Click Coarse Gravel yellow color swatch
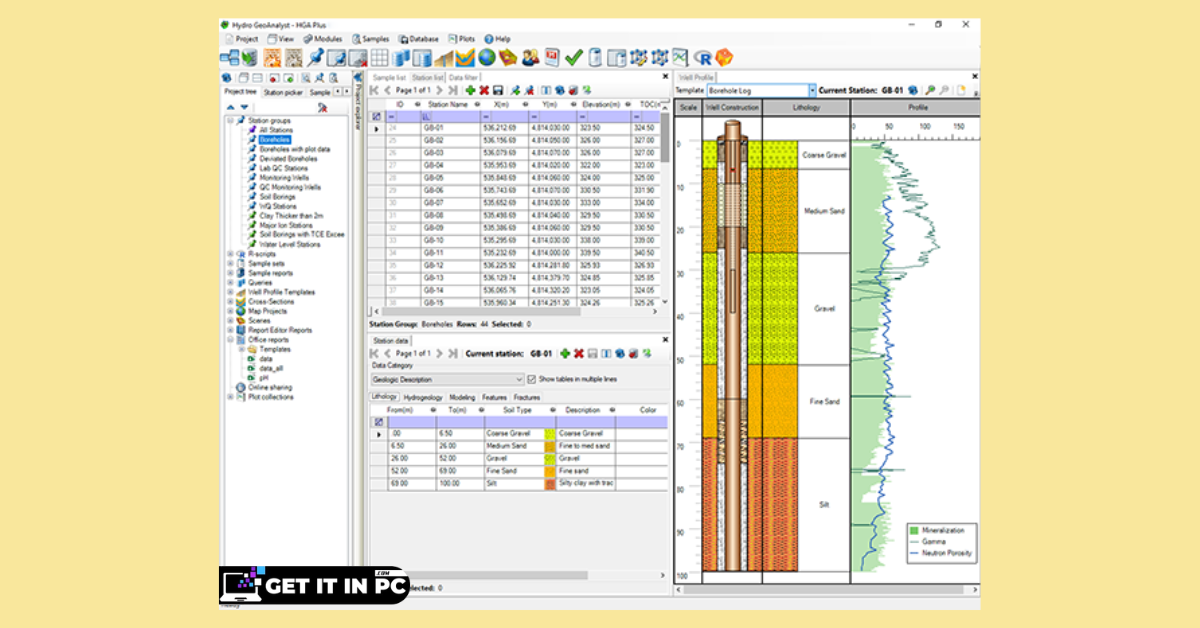 [x=550, y=434]
